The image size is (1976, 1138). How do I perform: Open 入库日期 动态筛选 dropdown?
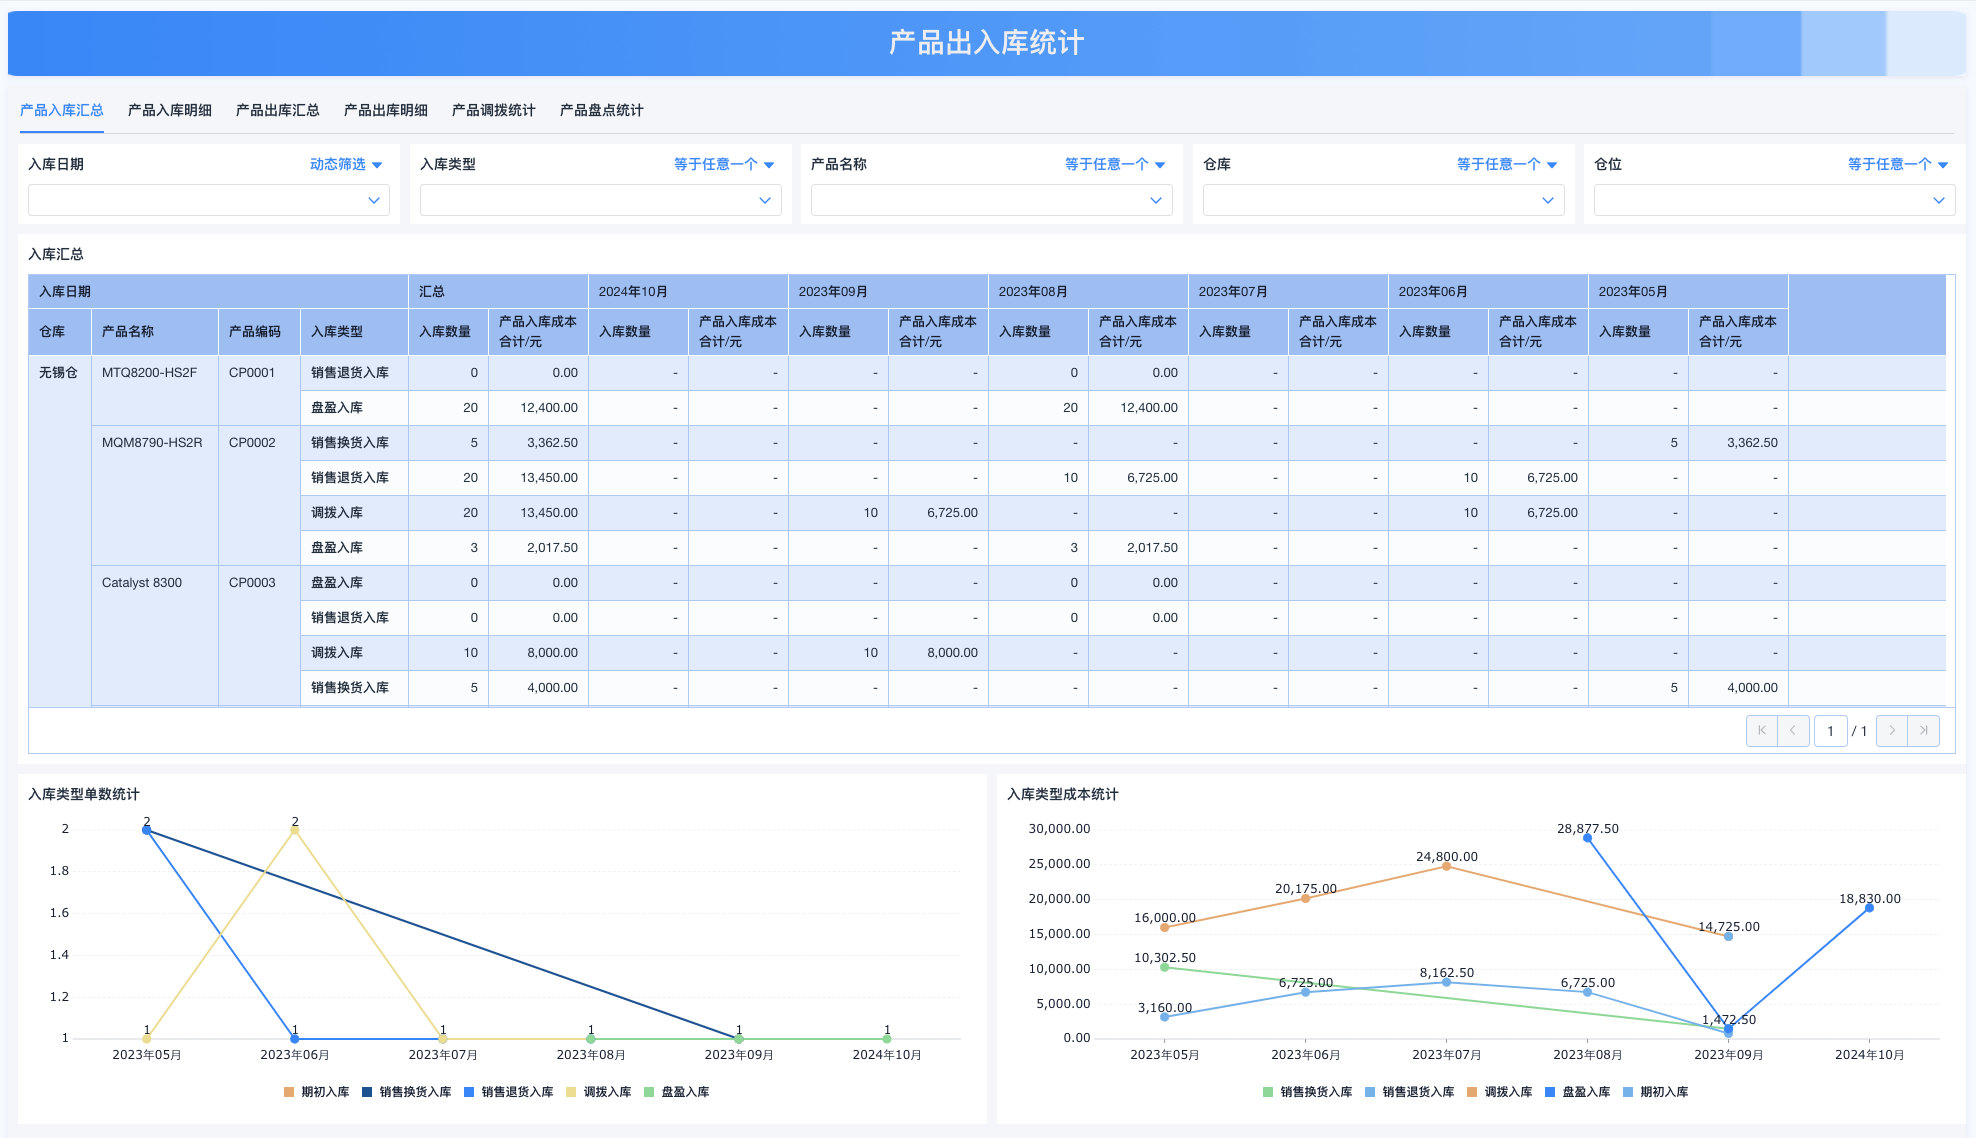click(x=346, y=164)
